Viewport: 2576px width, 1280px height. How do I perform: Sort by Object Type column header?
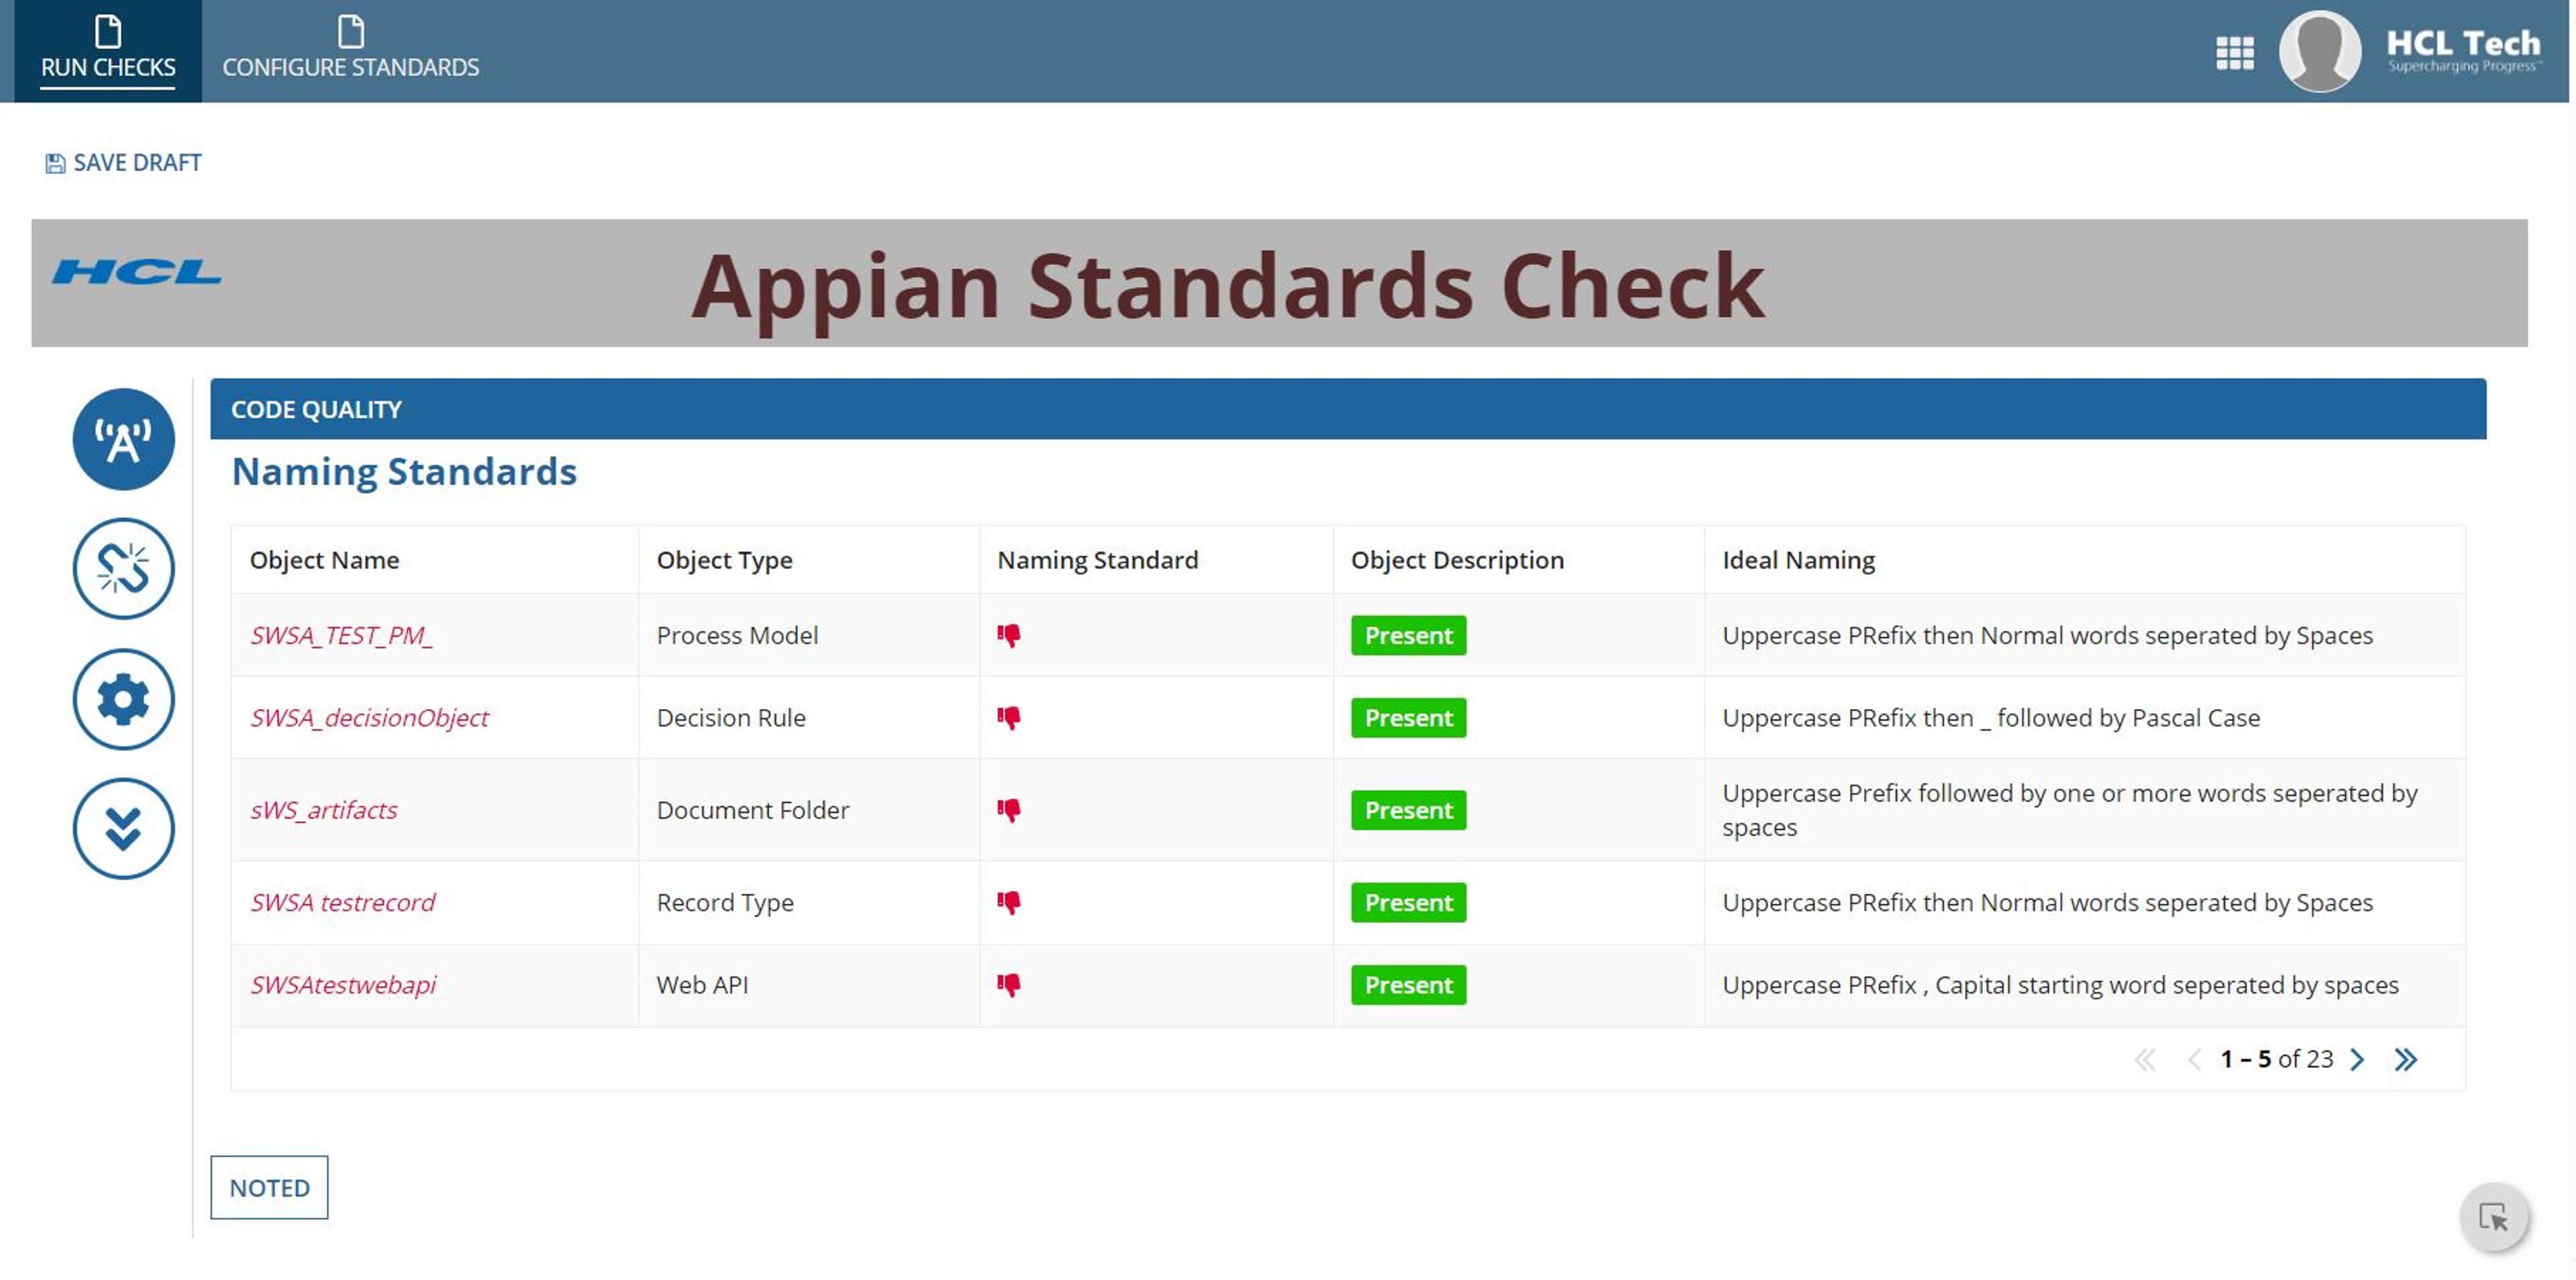coord(724,560)
